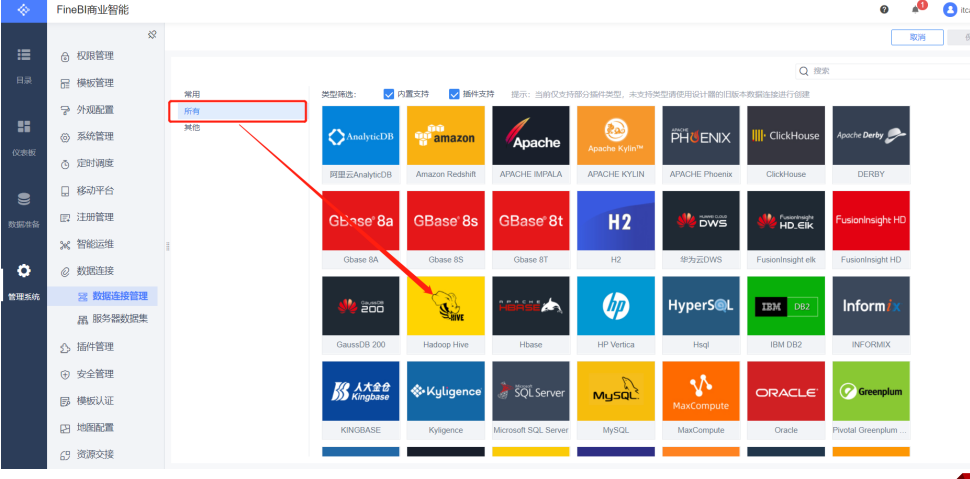Viewport: 970px width, 479px height.
Task: Select the Amazon Redshift tile
Action: tap(445, 144)
